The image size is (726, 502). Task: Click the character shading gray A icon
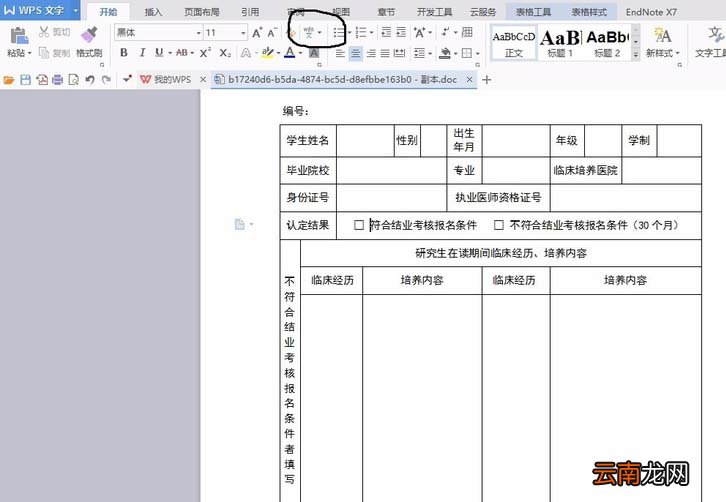314,53
